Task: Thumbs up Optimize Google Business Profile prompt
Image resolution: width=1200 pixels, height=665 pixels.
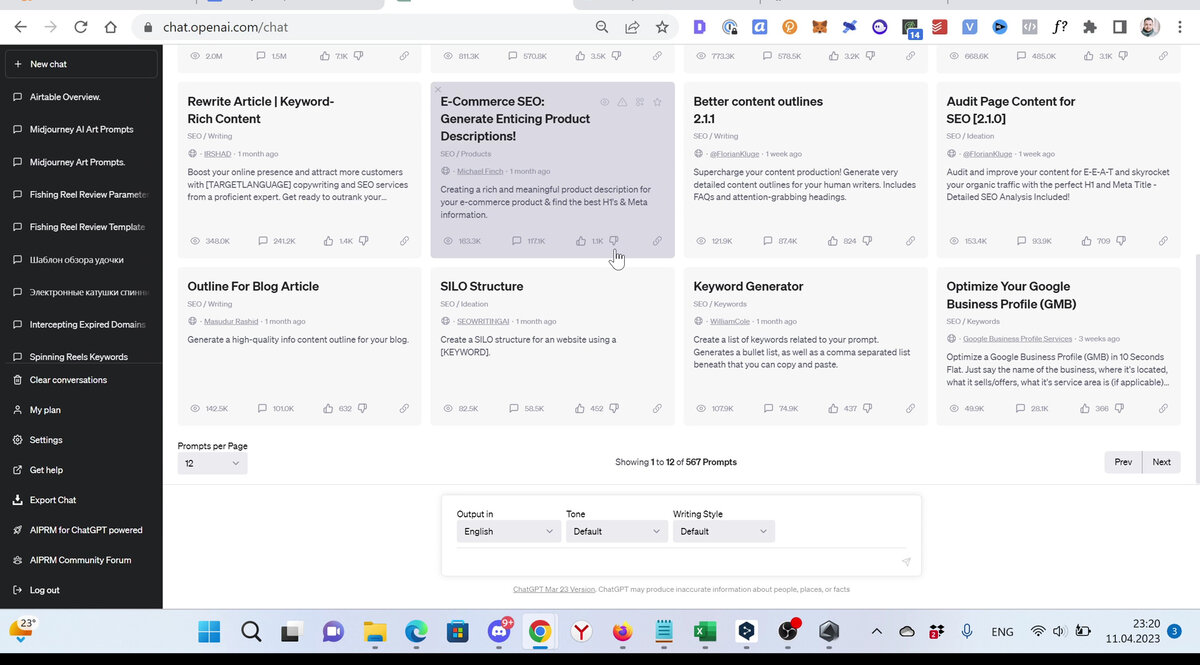Action: click(1086, 408)
